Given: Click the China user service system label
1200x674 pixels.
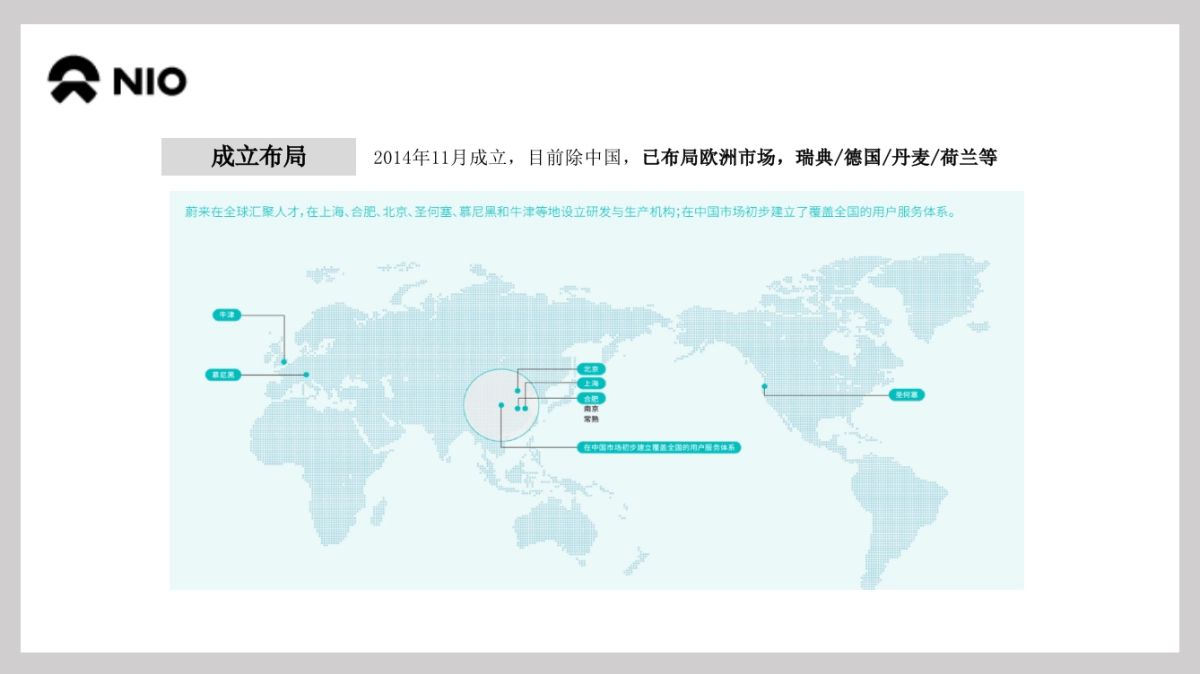Looking at the screenshot, I should pyautogui.click(x=660, y=448).
